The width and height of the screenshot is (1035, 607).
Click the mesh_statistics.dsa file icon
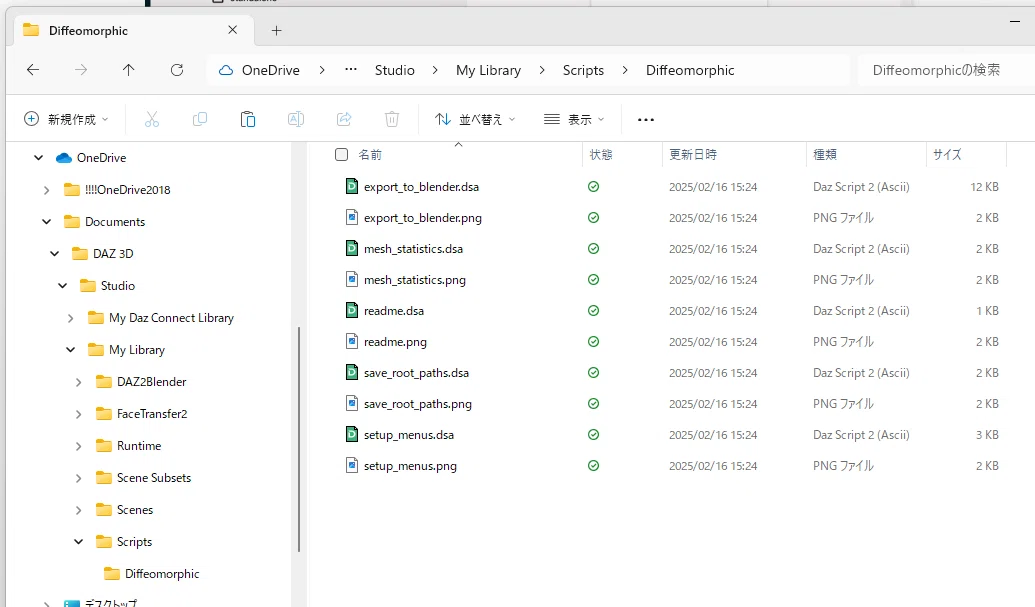(352, 248)
